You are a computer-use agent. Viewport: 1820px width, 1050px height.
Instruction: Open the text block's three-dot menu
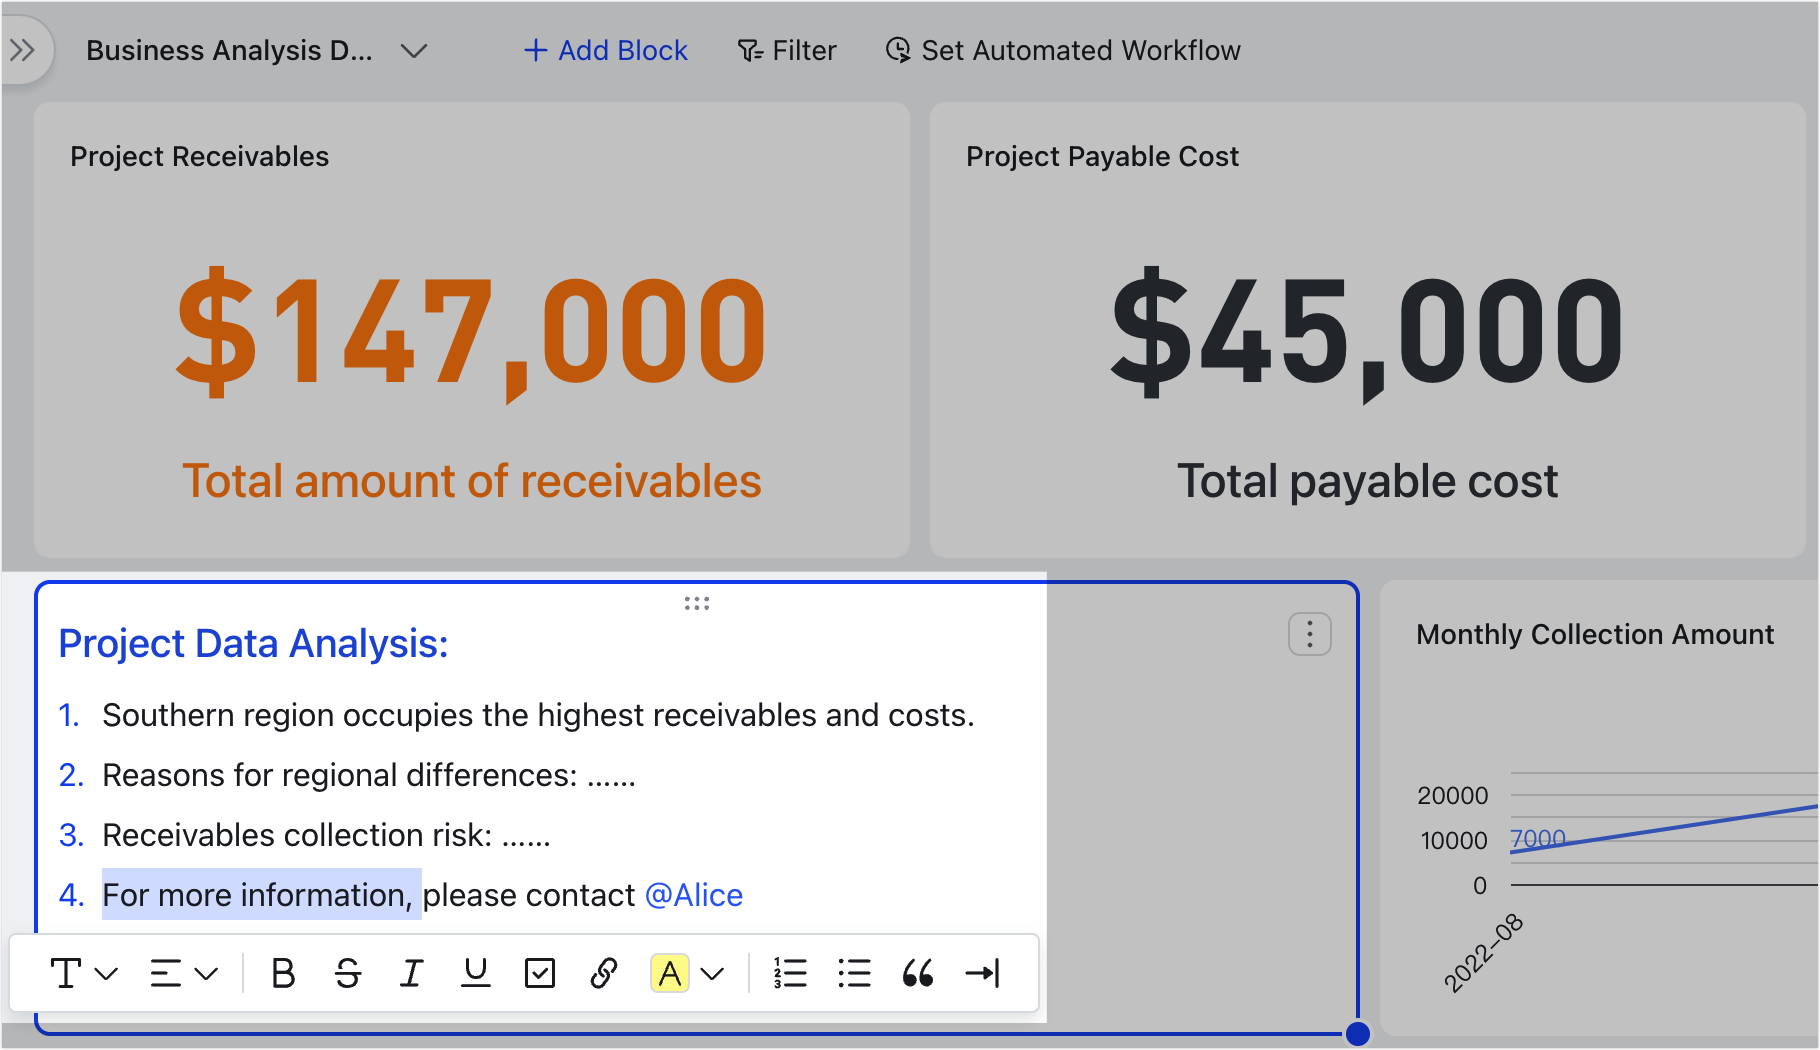(1310, 634)
